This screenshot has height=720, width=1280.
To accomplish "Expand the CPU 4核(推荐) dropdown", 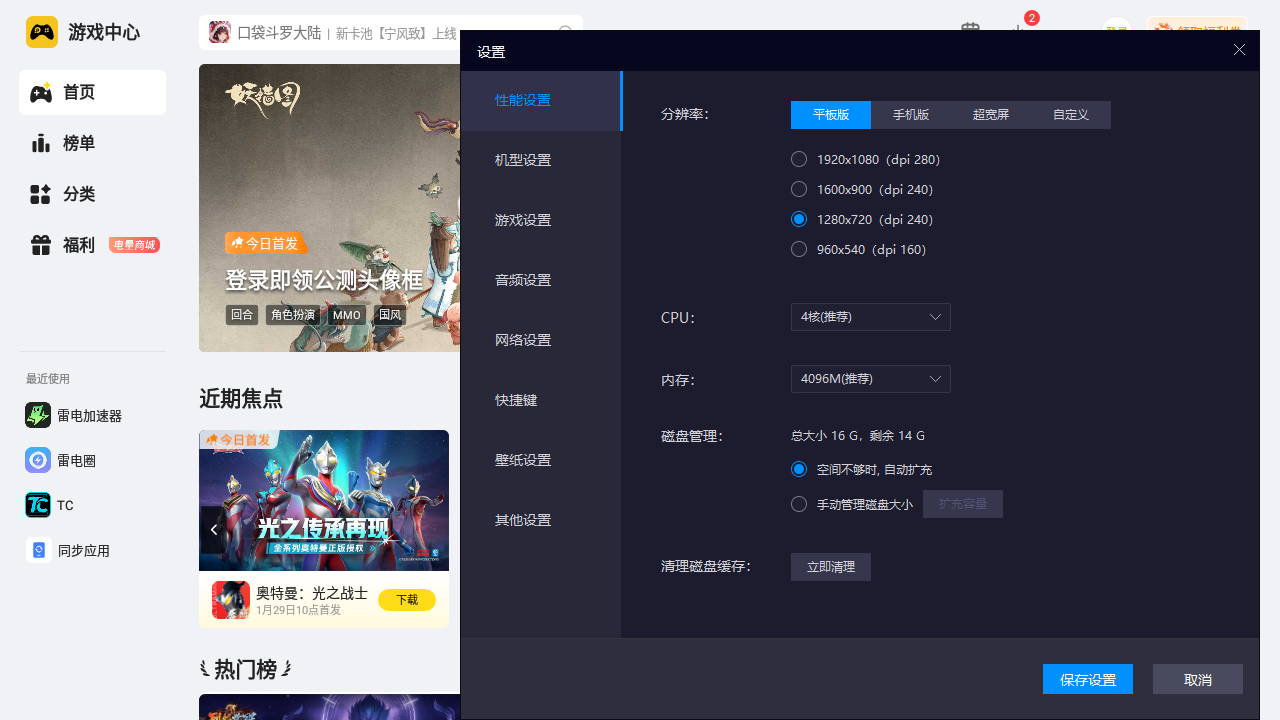I will 870,317.
